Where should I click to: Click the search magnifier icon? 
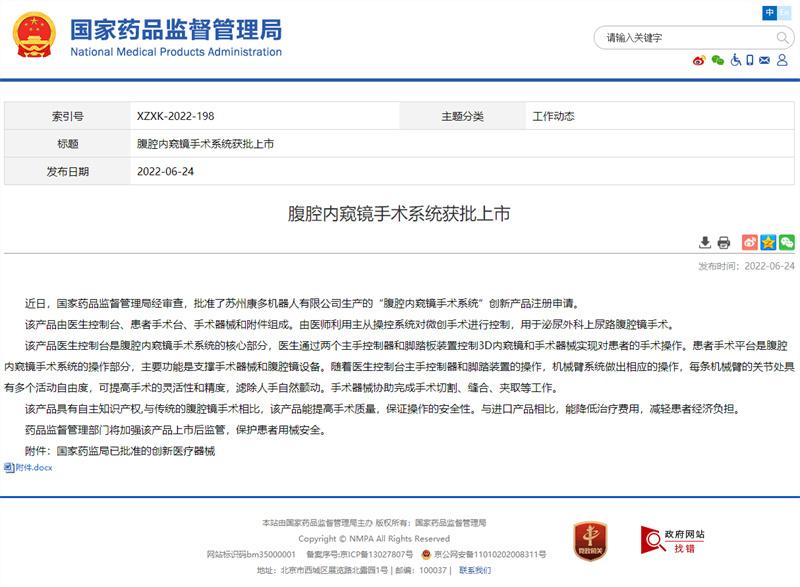784,38
